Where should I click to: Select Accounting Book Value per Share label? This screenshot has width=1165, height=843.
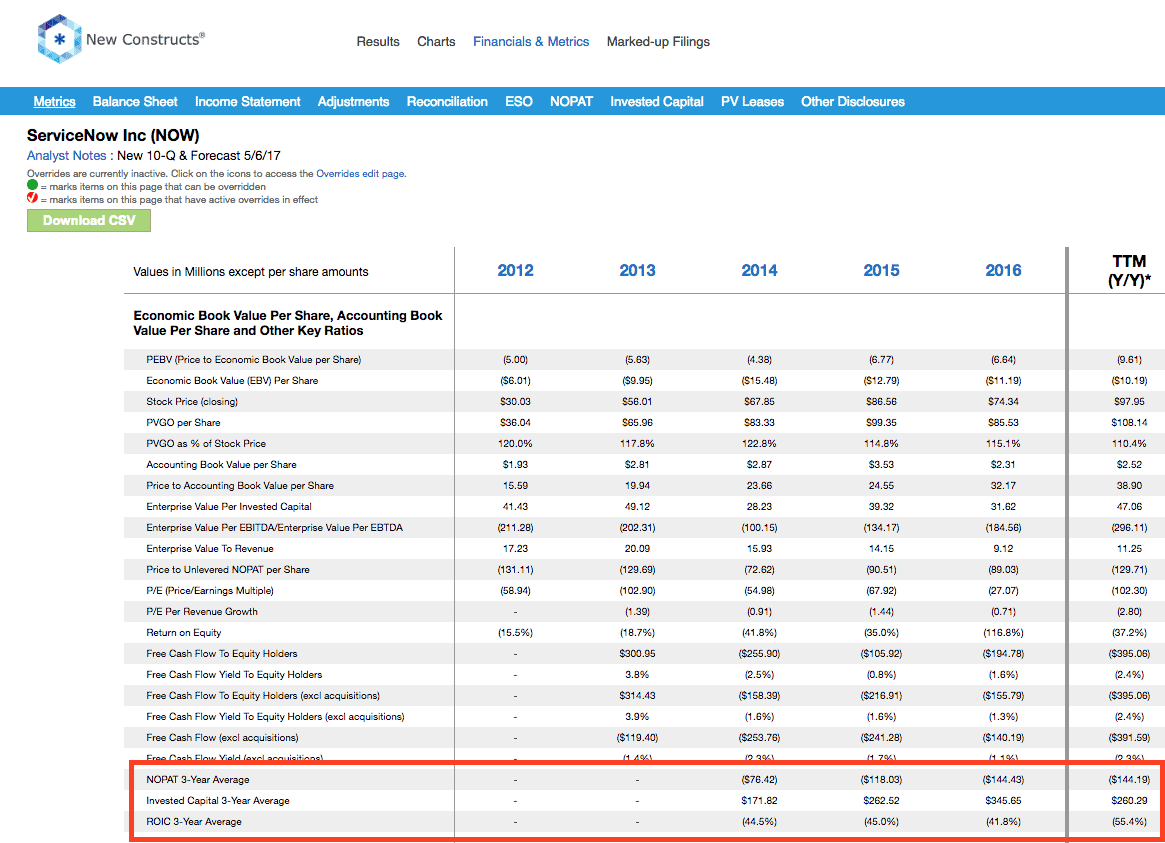pos(221,465)
